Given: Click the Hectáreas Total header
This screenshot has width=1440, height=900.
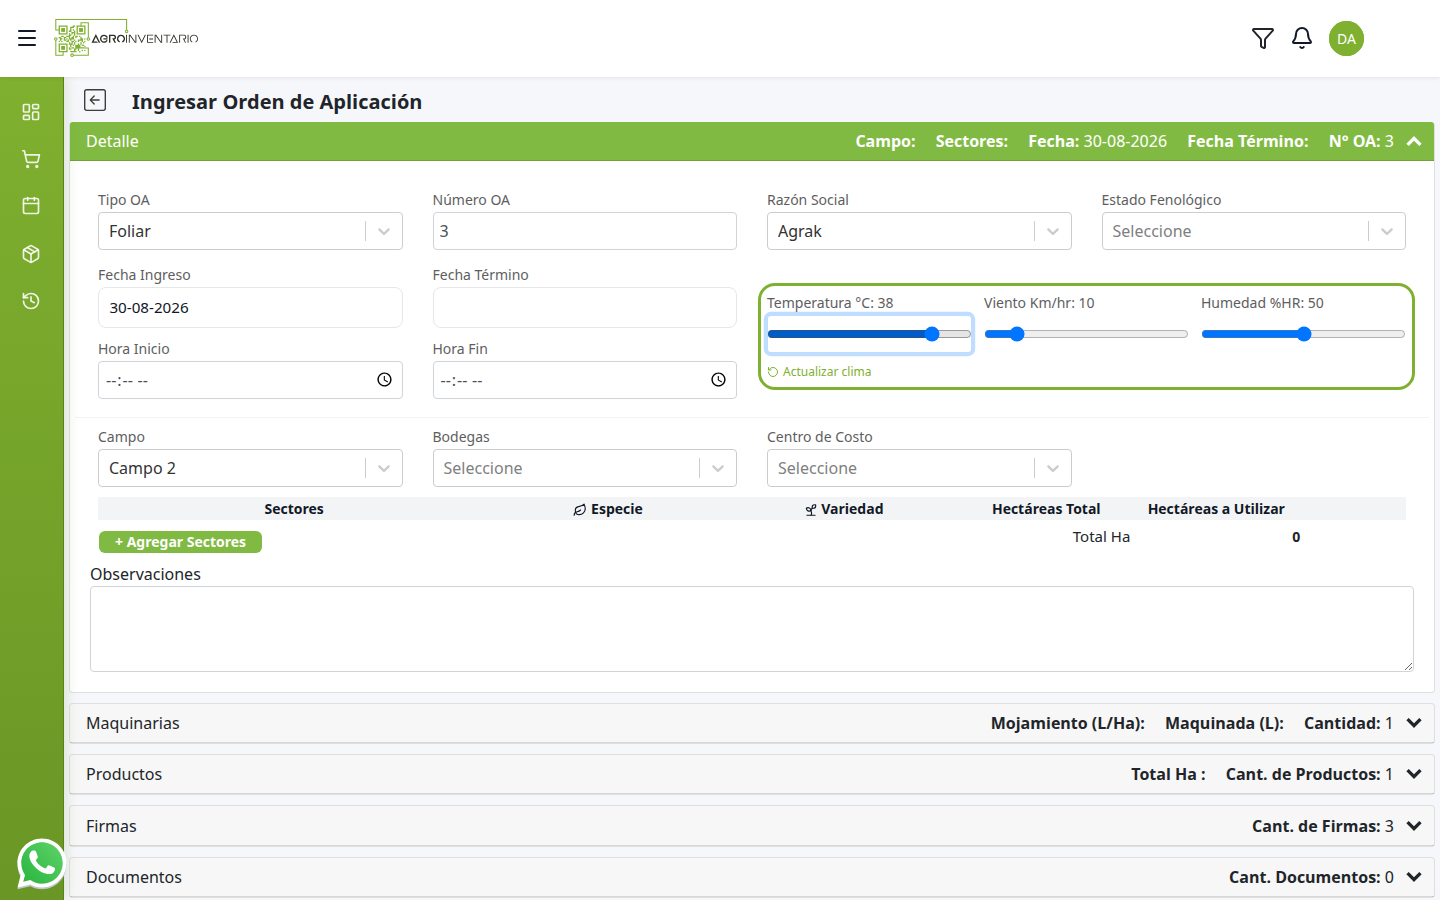Looking at the screenshot, I should coord(1046,509).
